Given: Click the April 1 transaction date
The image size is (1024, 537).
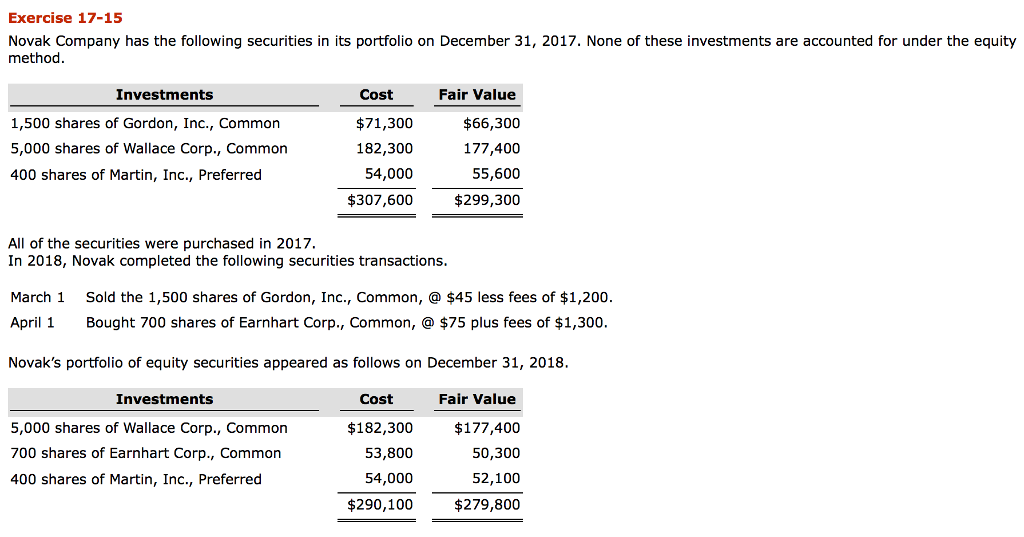Looking at the screenshot, I should (33, 323).
